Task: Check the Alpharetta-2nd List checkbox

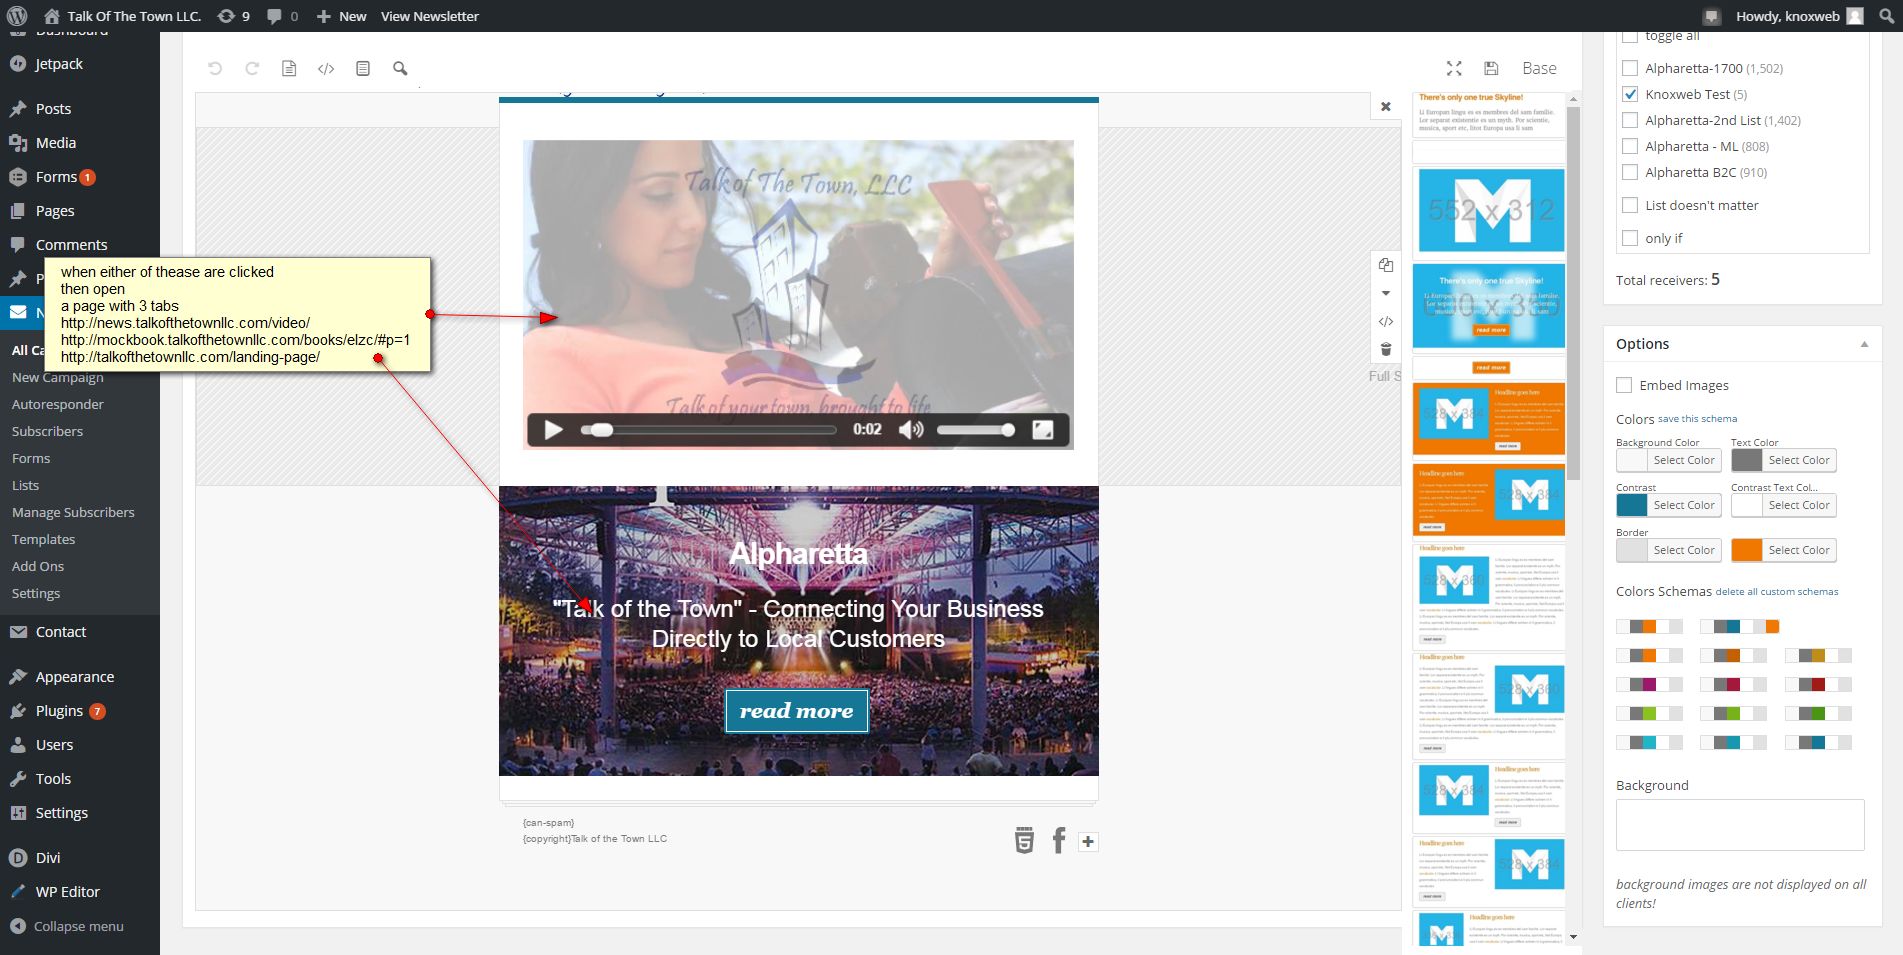Action: tap(1630, 120)
